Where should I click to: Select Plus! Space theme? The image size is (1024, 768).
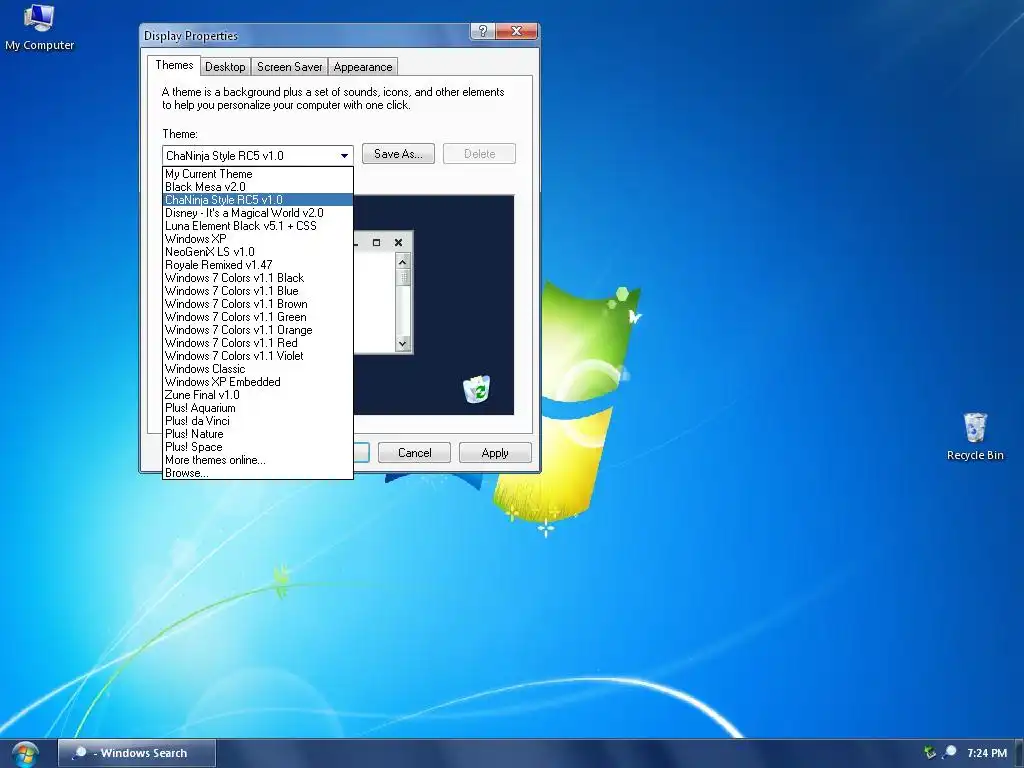click(257, 448)
